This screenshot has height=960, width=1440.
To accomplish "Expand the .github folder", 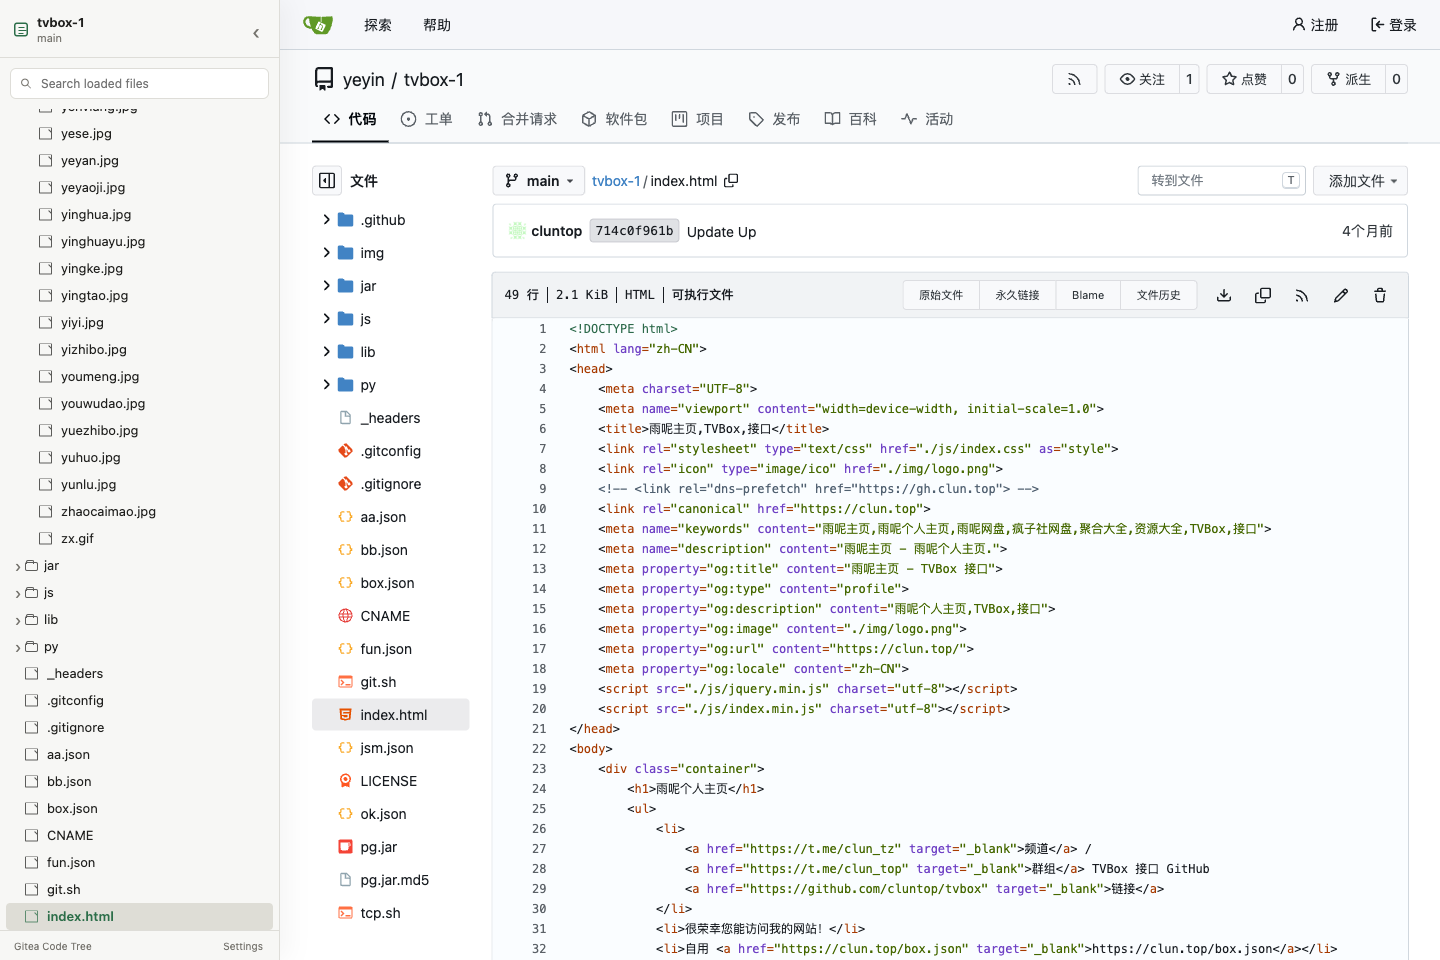I will [326, 220].
